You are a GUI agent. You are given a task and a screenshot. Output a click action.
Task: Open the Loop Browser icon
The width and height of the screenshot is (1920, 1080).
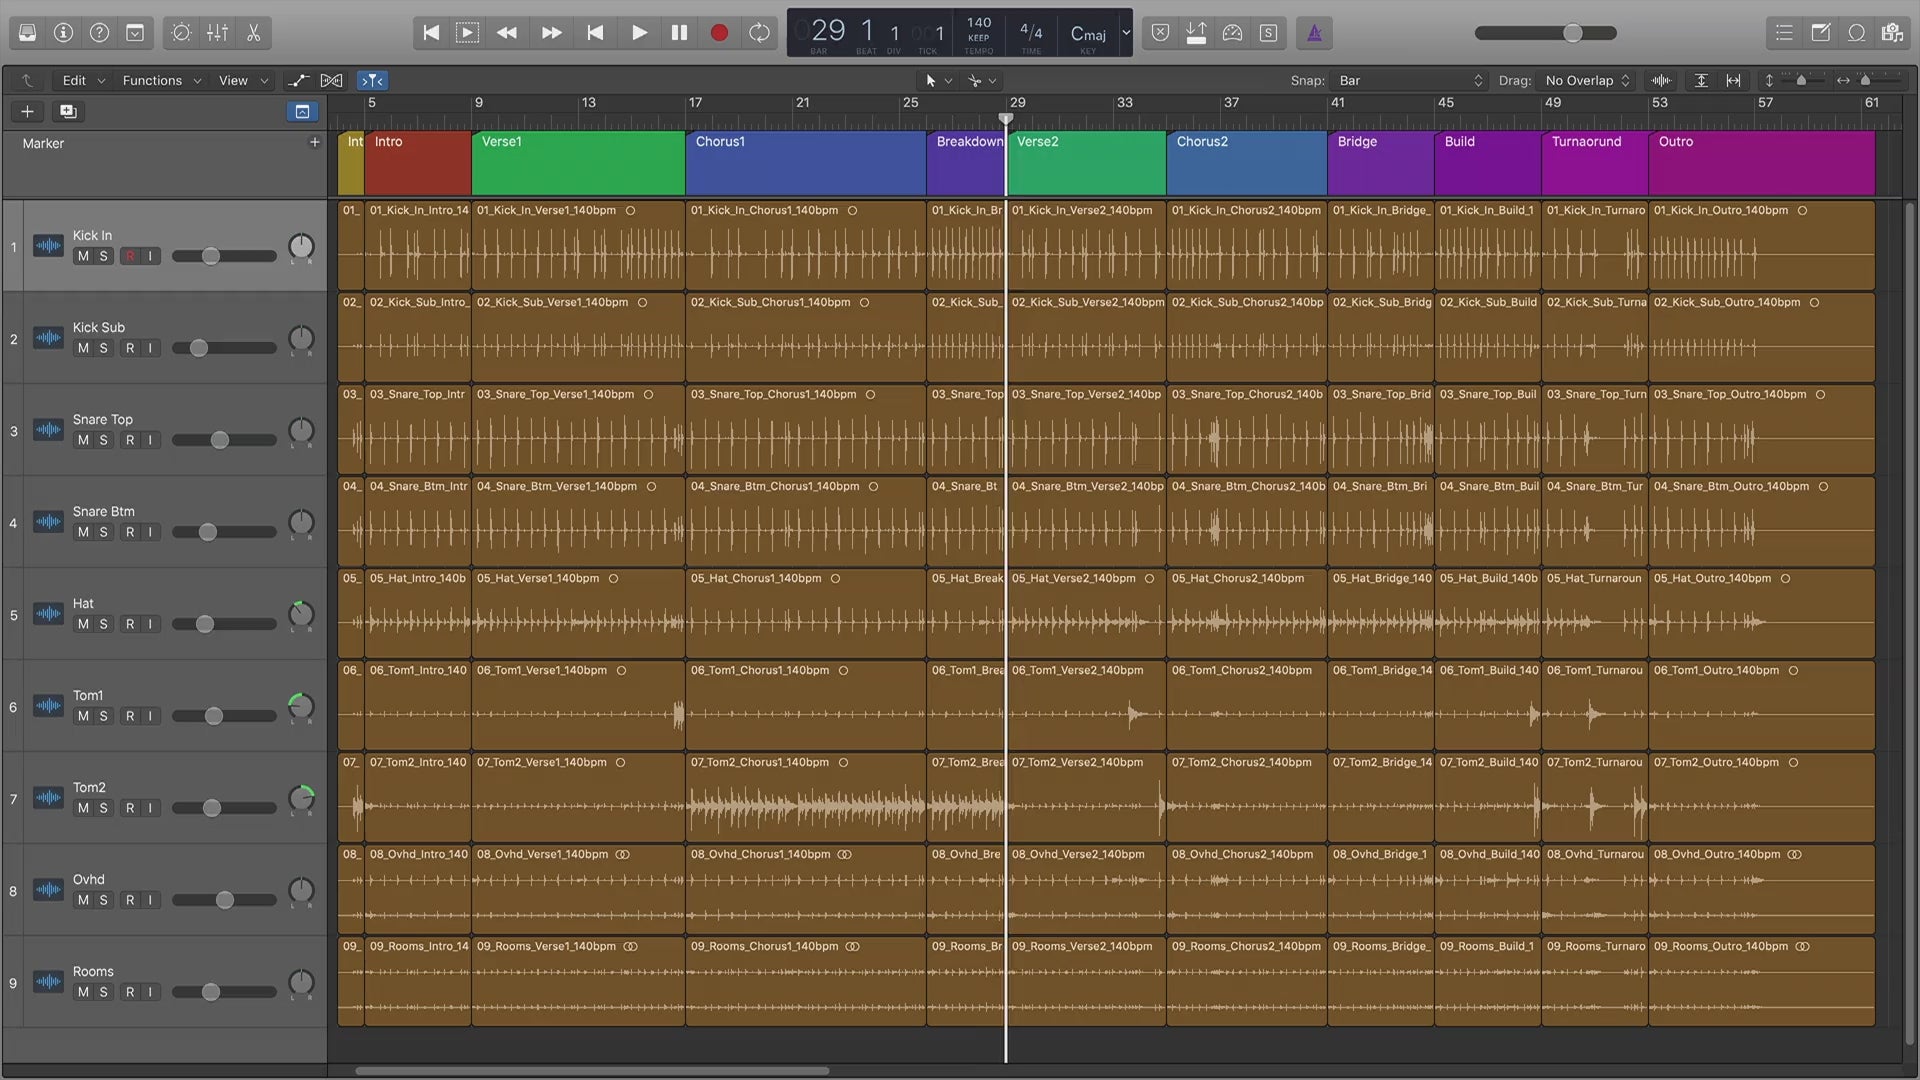(x=1856, y=33)
